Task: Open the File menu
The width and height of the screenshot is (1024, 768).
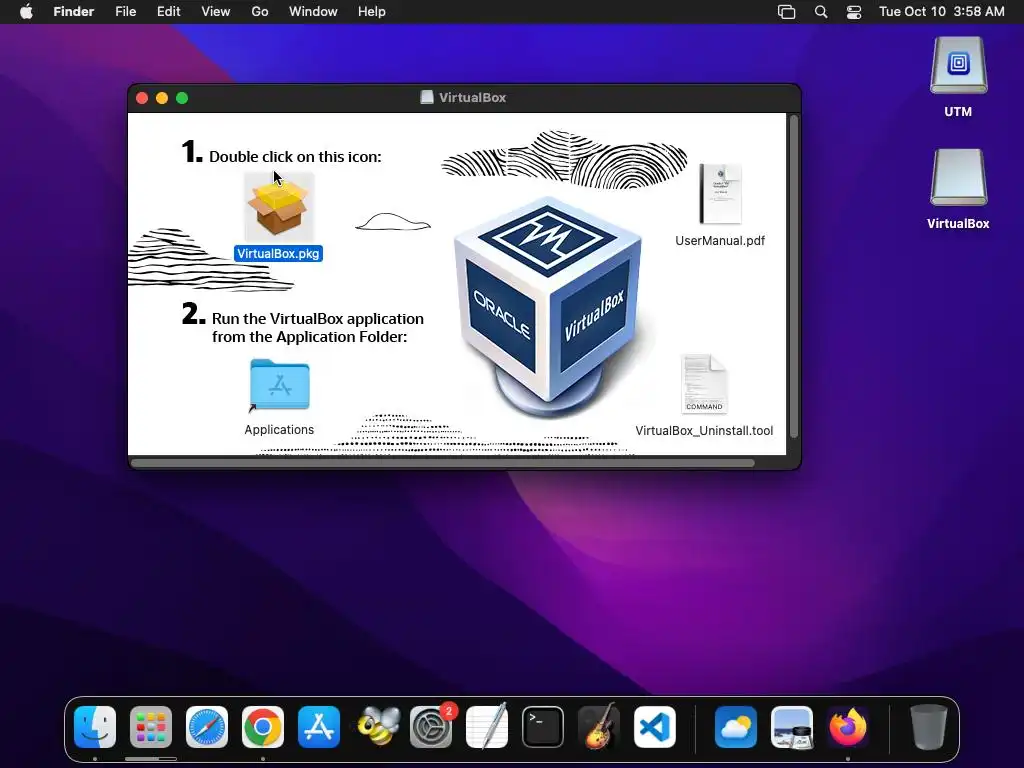Action: pos(125,12)
